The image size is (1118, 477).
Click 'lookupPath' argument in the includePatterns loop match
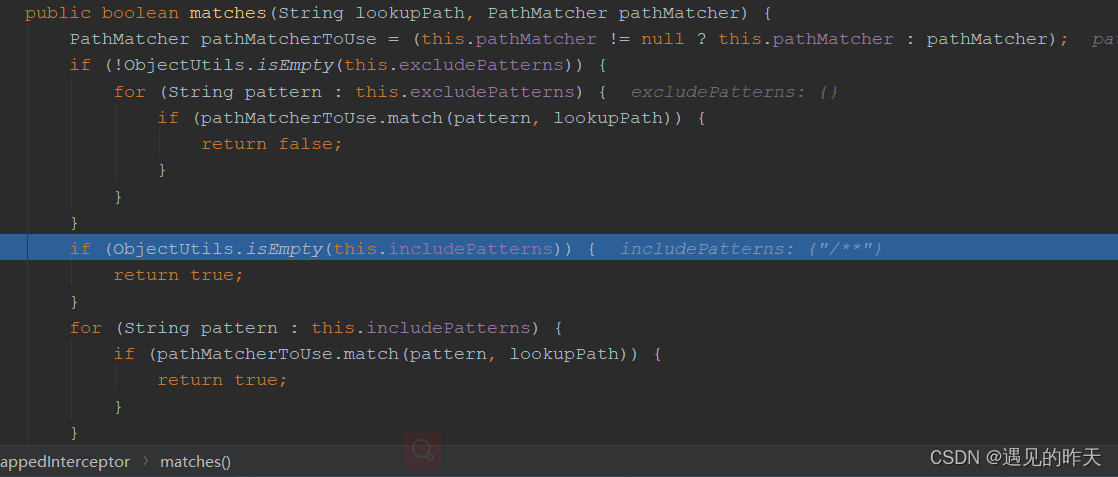pos(564,354)
